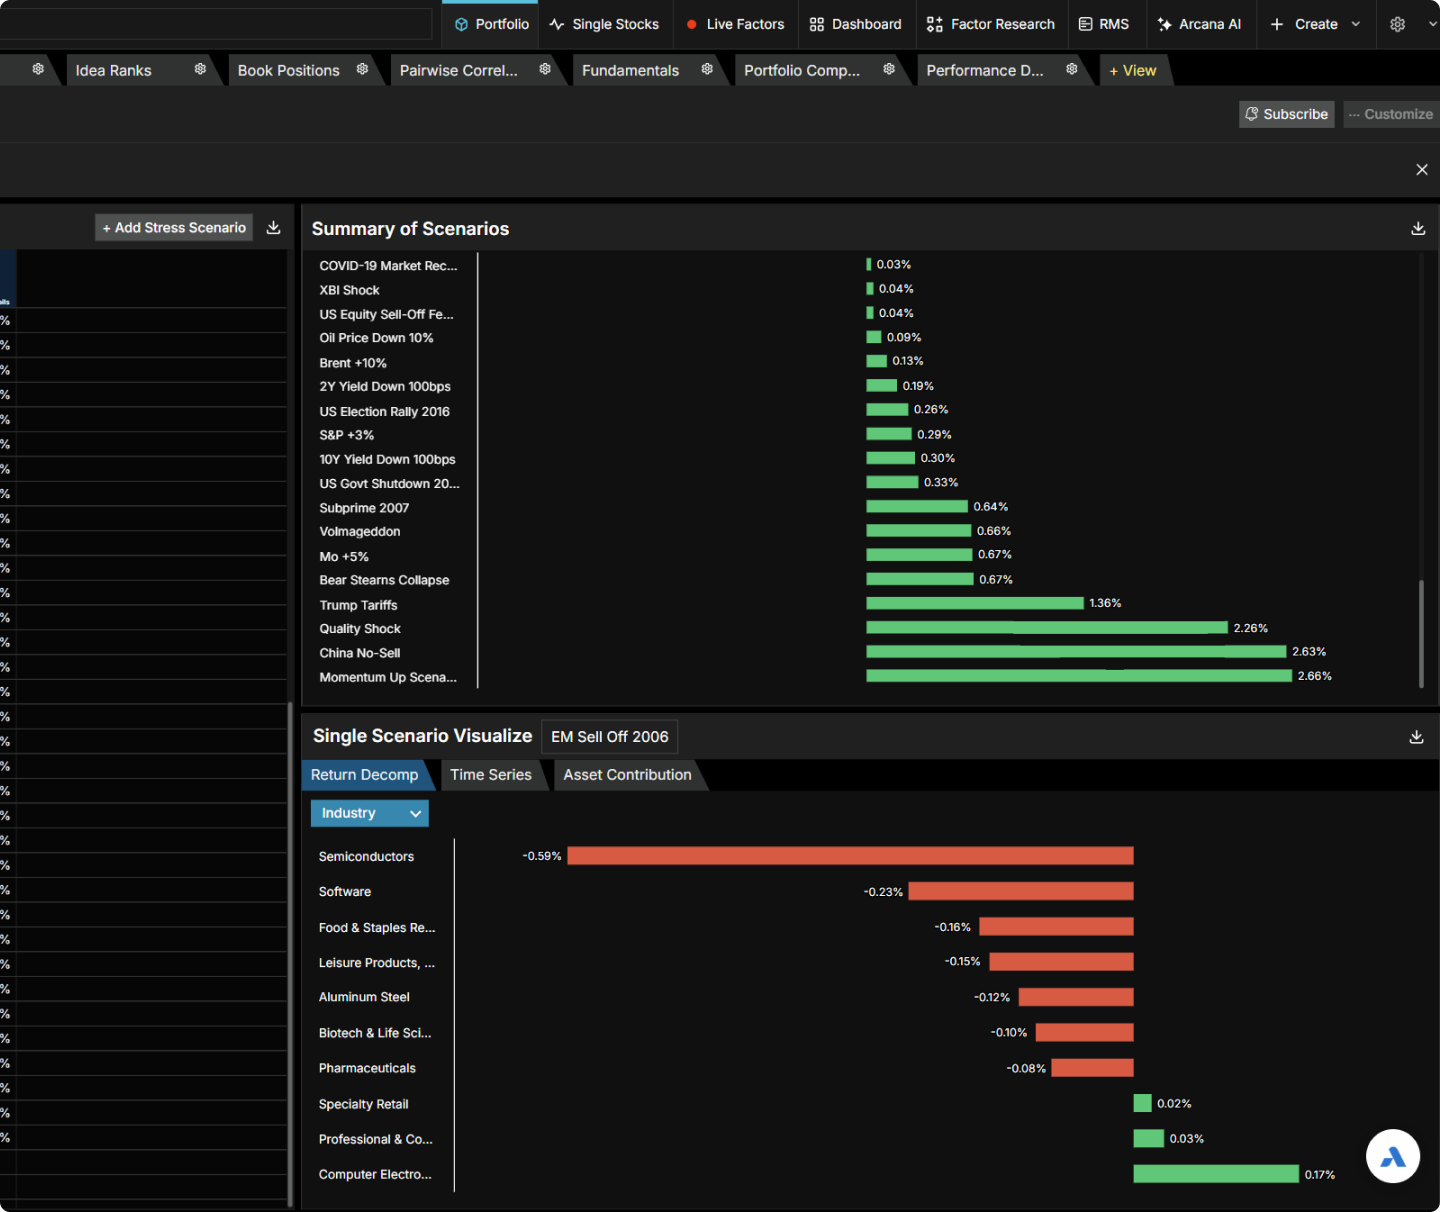Download the Summary of Scenarios chart
The width and height of the screenshot is (1440, 1212).
(1418, 229)
